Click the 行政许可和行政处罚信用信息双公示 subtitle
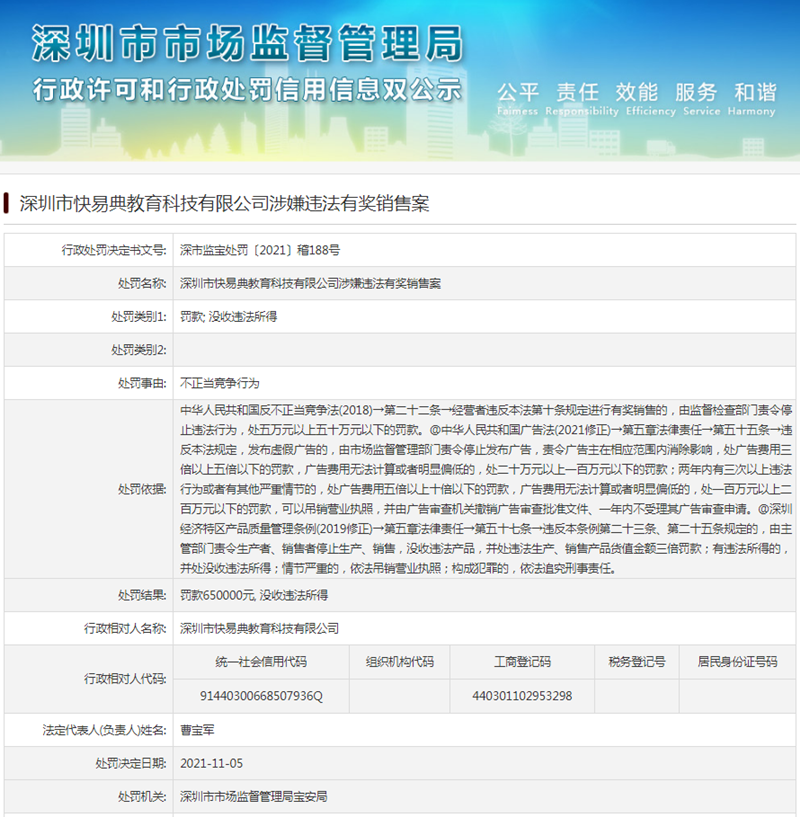The image size is (800, 817). pyautogui.click(x=248, y=90)
